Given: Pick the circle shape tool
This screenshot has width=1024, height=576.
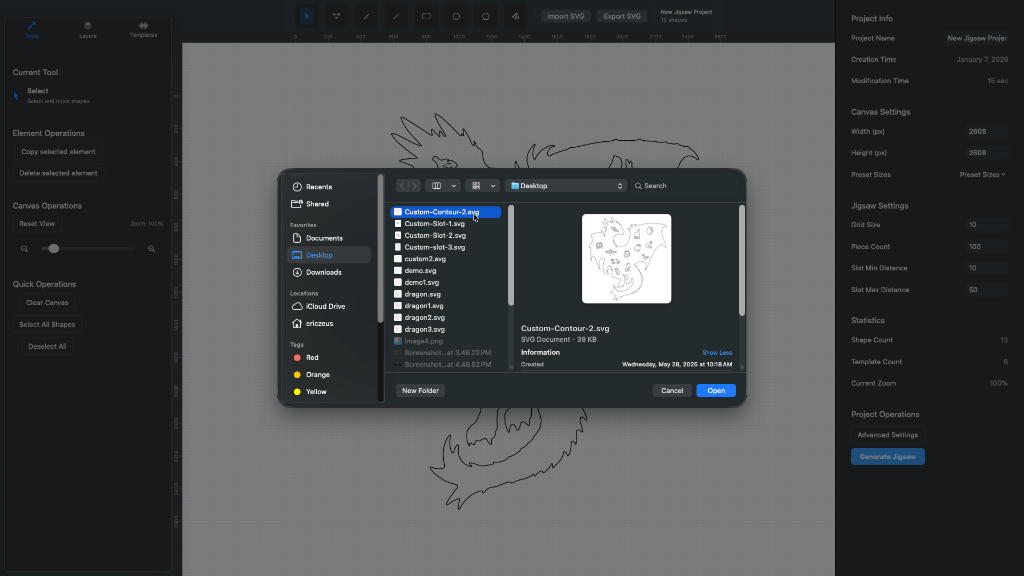Looking at the screenshot, I should pos(456,16).
